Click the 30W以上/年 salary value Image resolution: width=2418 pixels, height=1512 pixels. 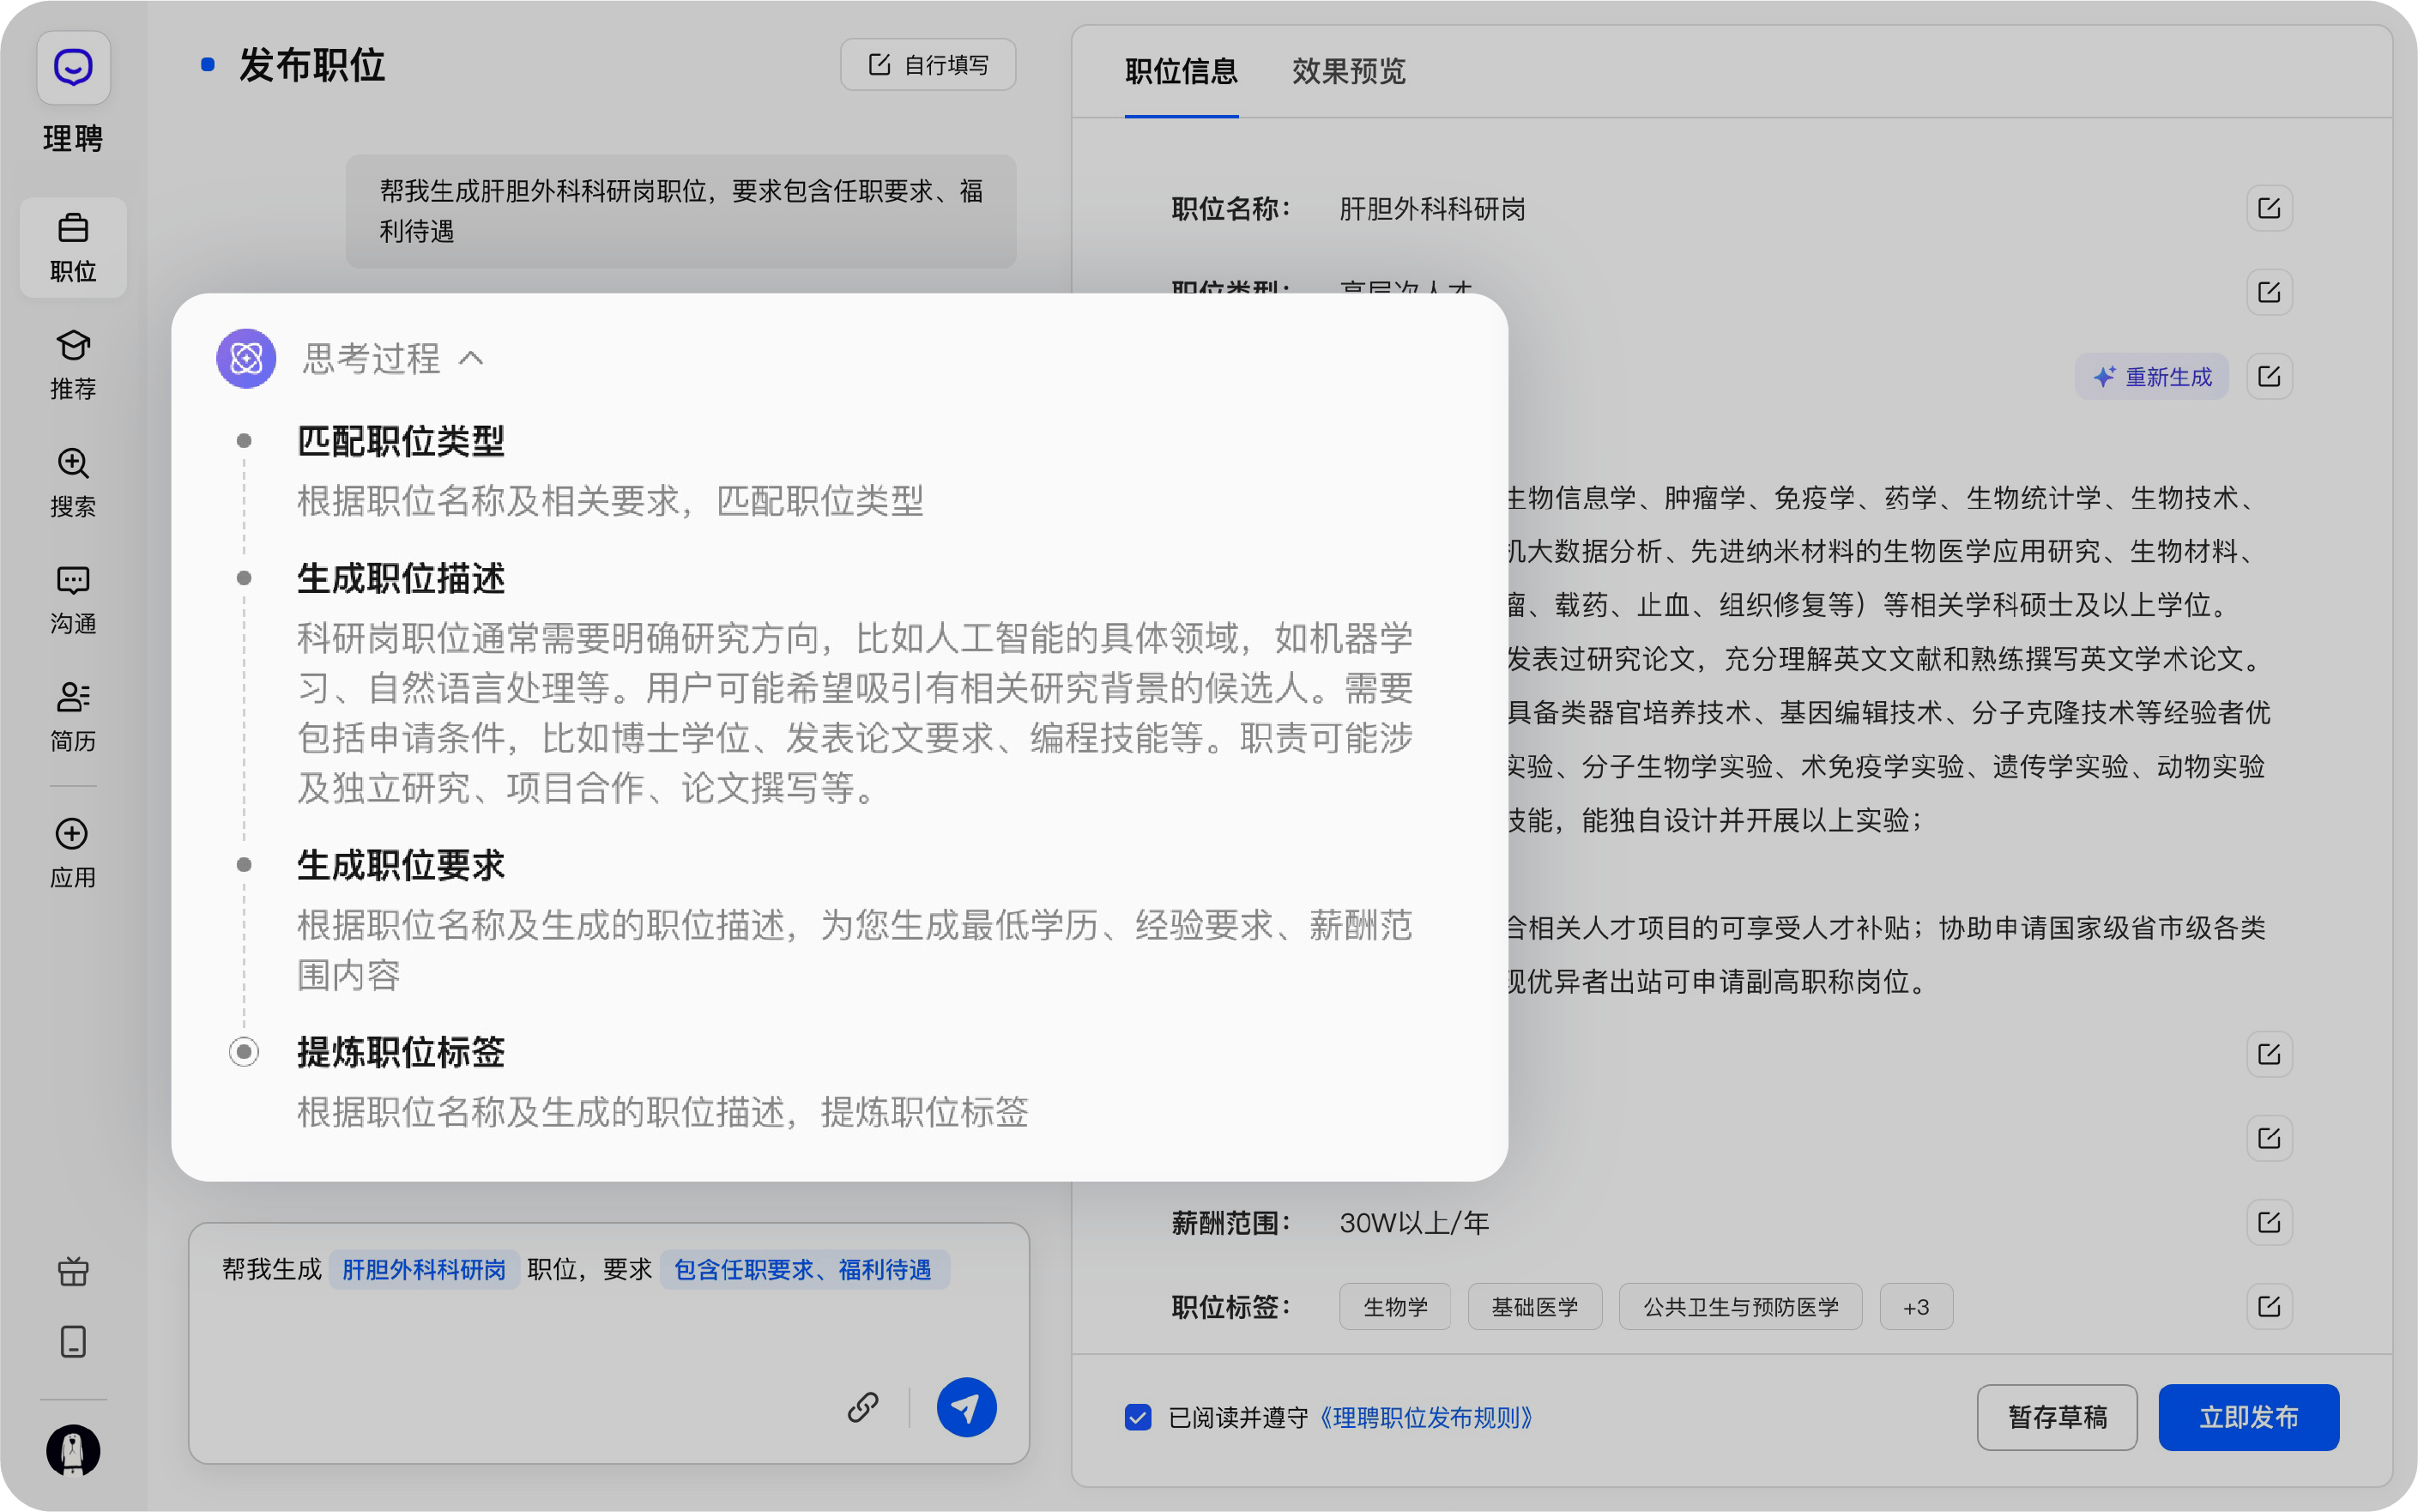[1414, 1222]
